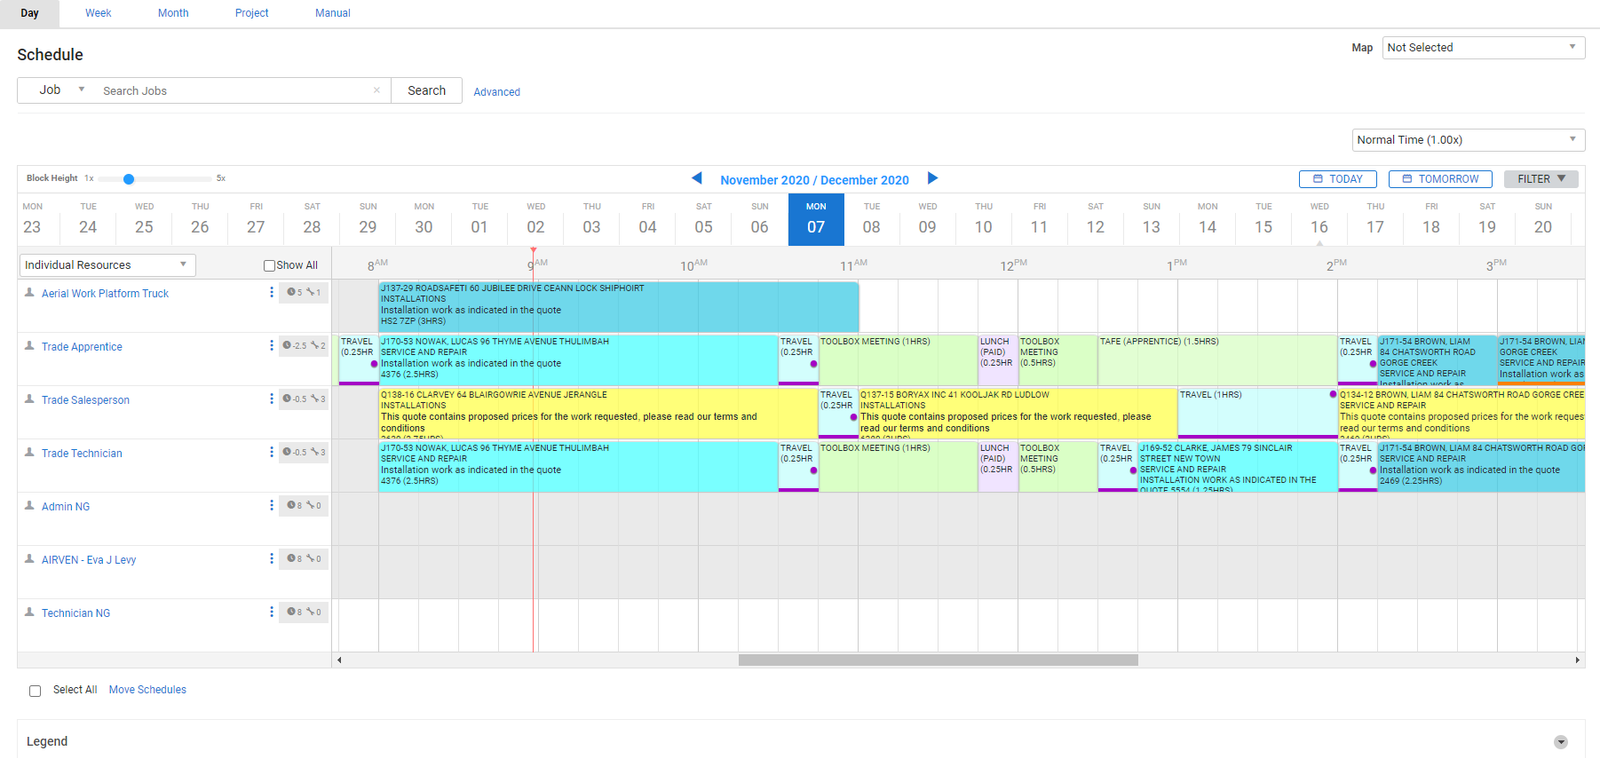Click person icon beside Technician NG
This screenshot has height=758, width=1600.
point(29,611)
